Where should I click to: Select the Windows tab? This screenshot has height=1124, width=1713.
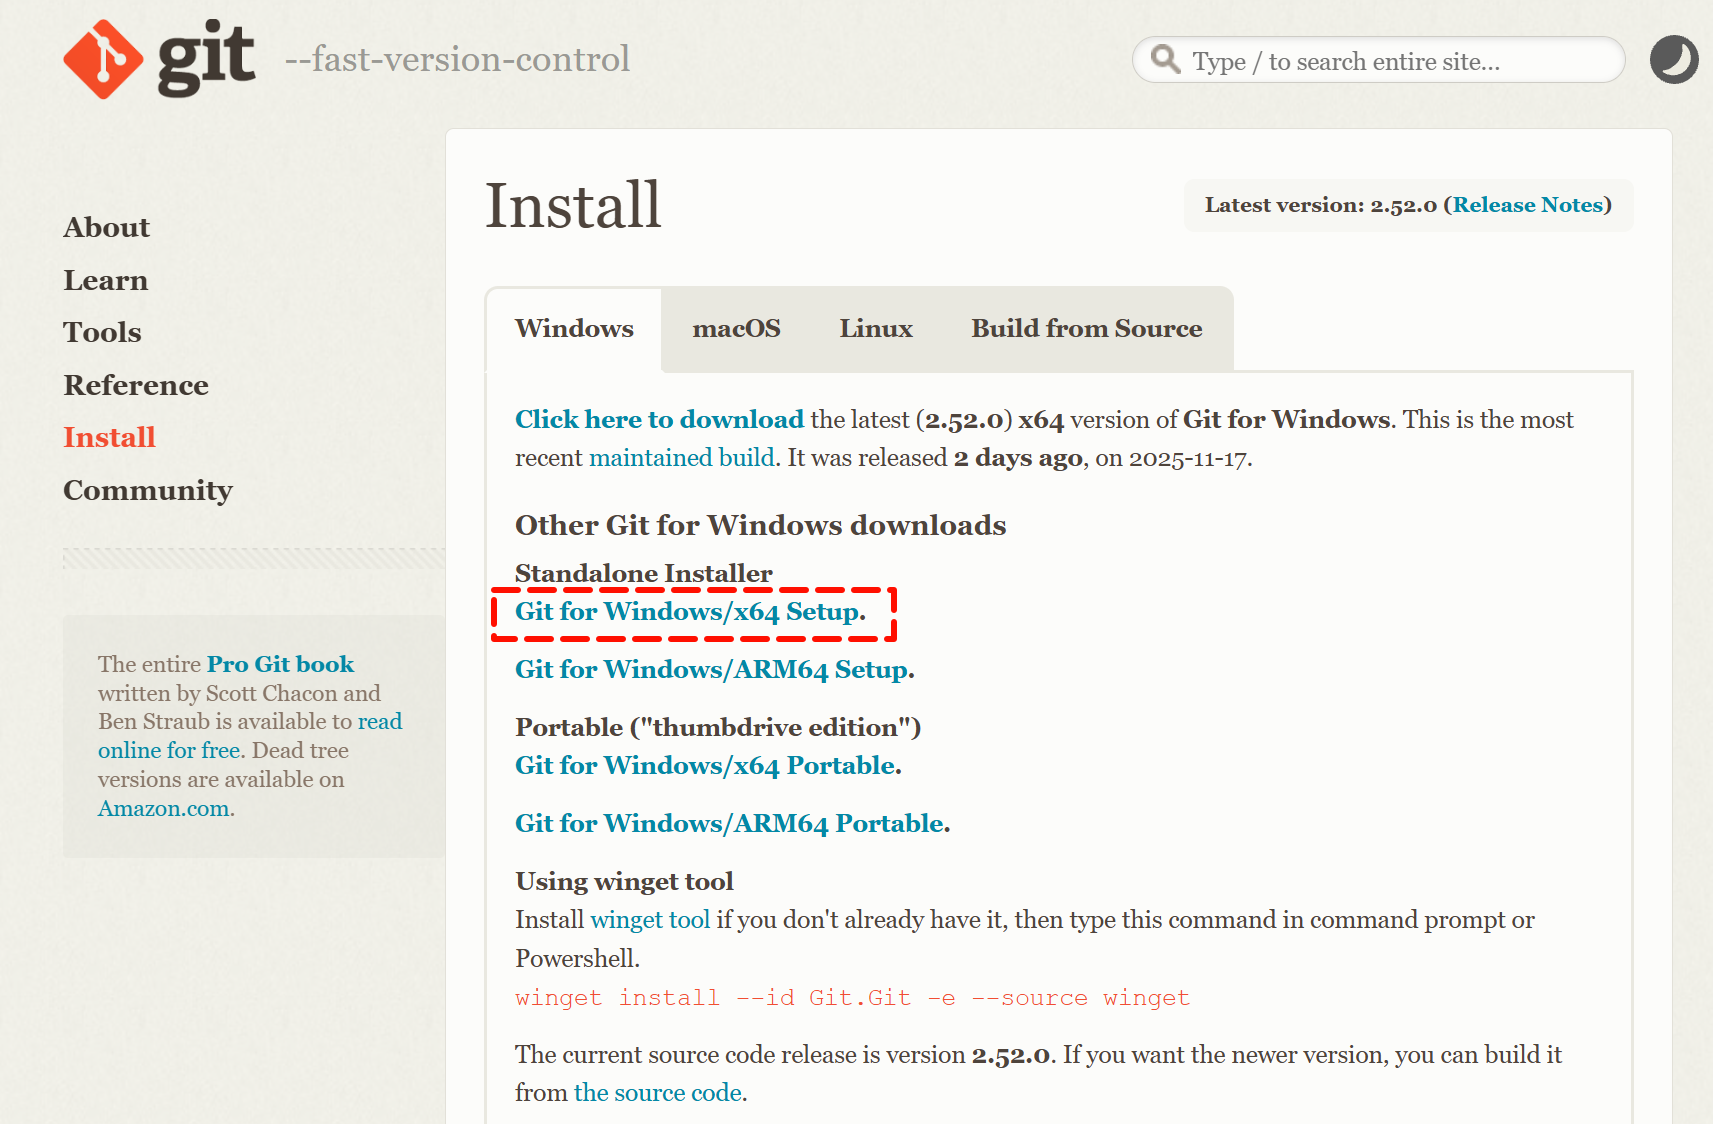click(x=574, y=329)
